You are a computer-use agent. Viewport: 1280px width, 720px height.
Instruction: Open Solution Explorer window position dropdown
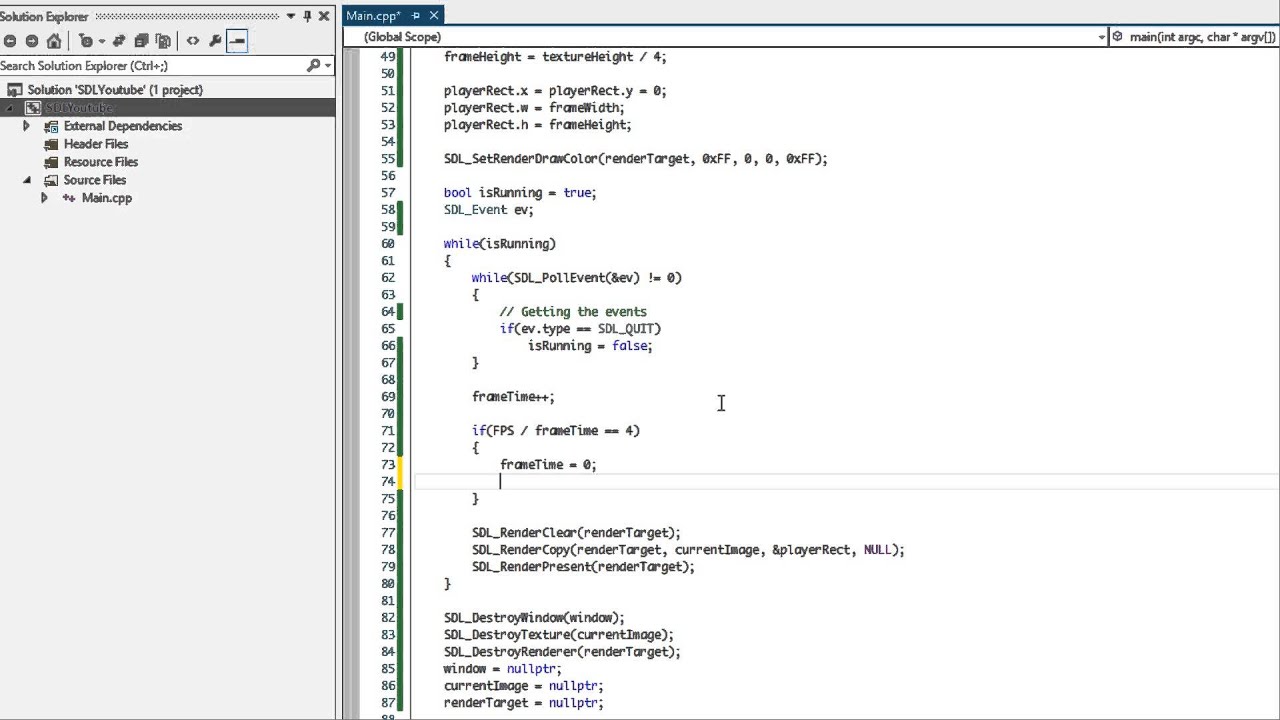291,16
